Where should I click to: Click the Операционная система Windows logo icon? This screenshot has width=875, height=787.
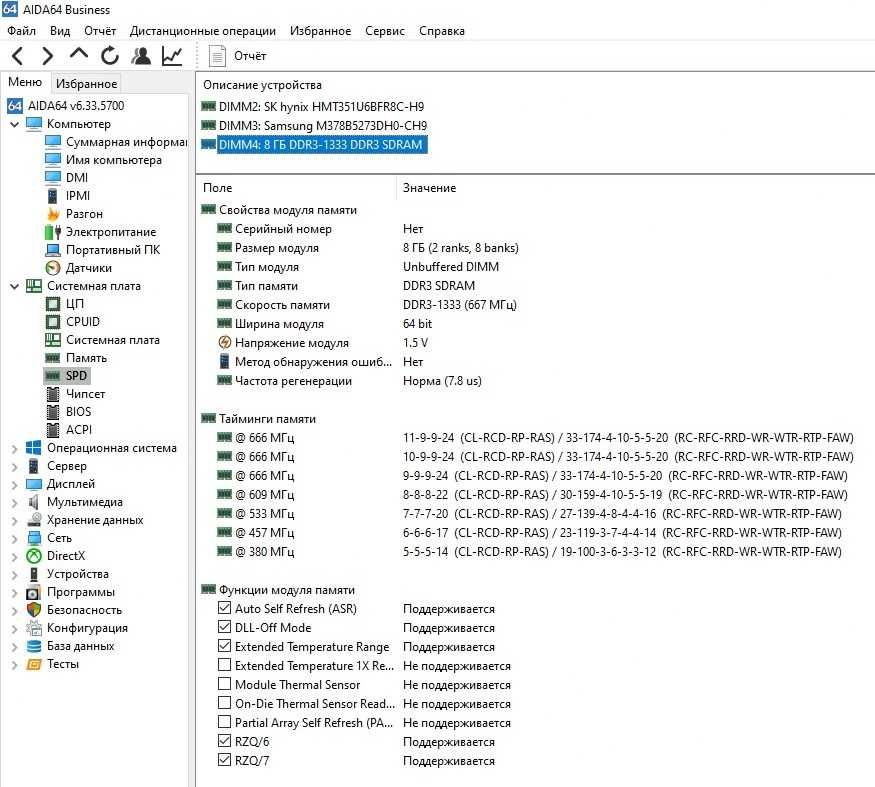(34, 448)
